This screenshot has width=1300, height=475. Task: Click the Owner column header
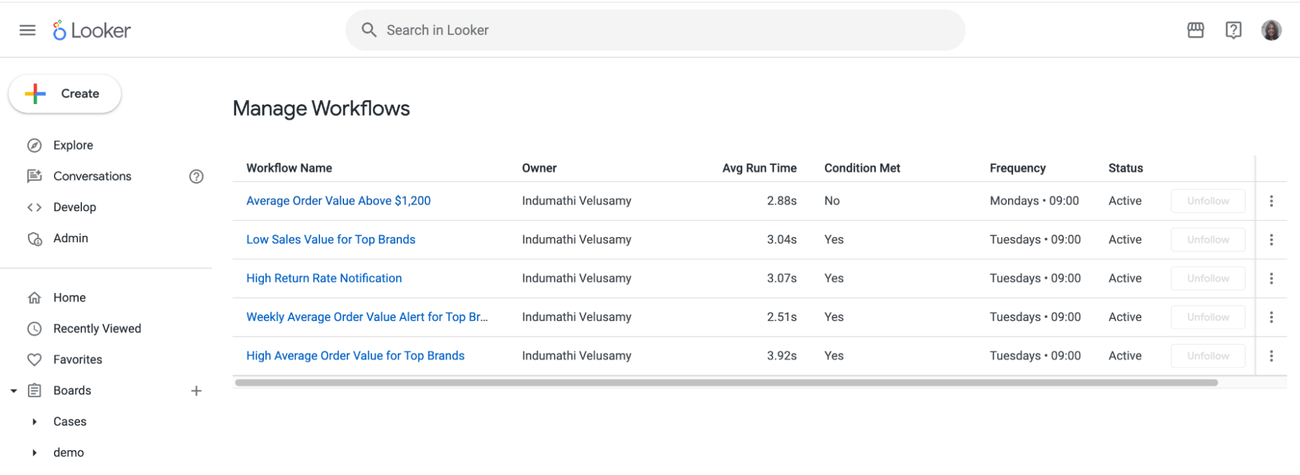coord(539,168)
